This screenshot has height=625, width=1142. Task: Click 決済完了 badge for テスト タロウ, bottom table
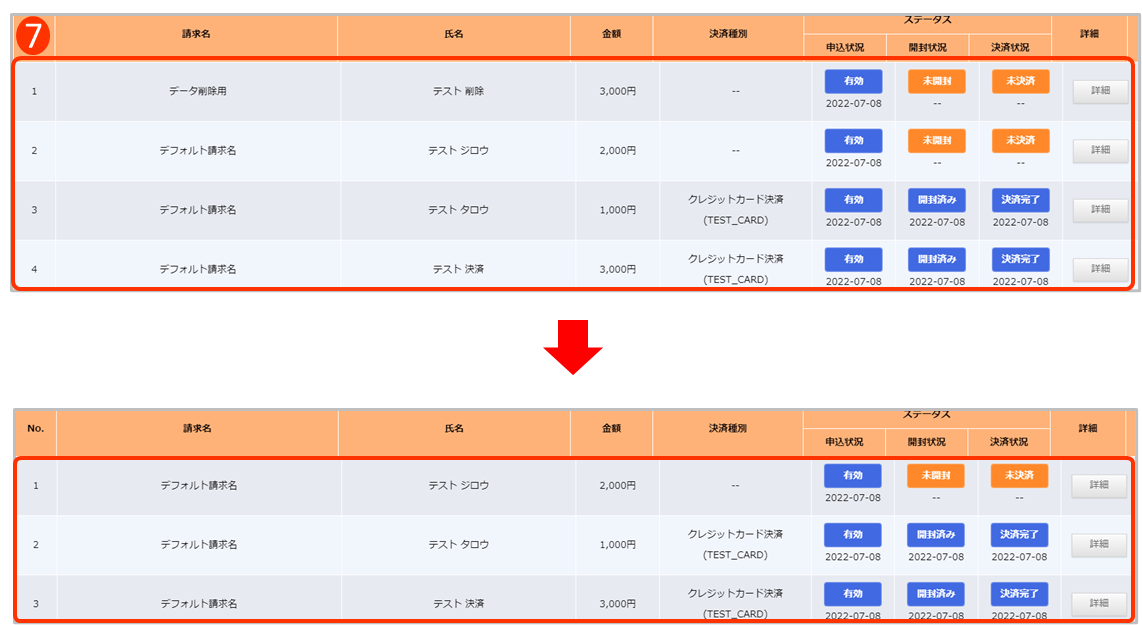(1019, 534)
